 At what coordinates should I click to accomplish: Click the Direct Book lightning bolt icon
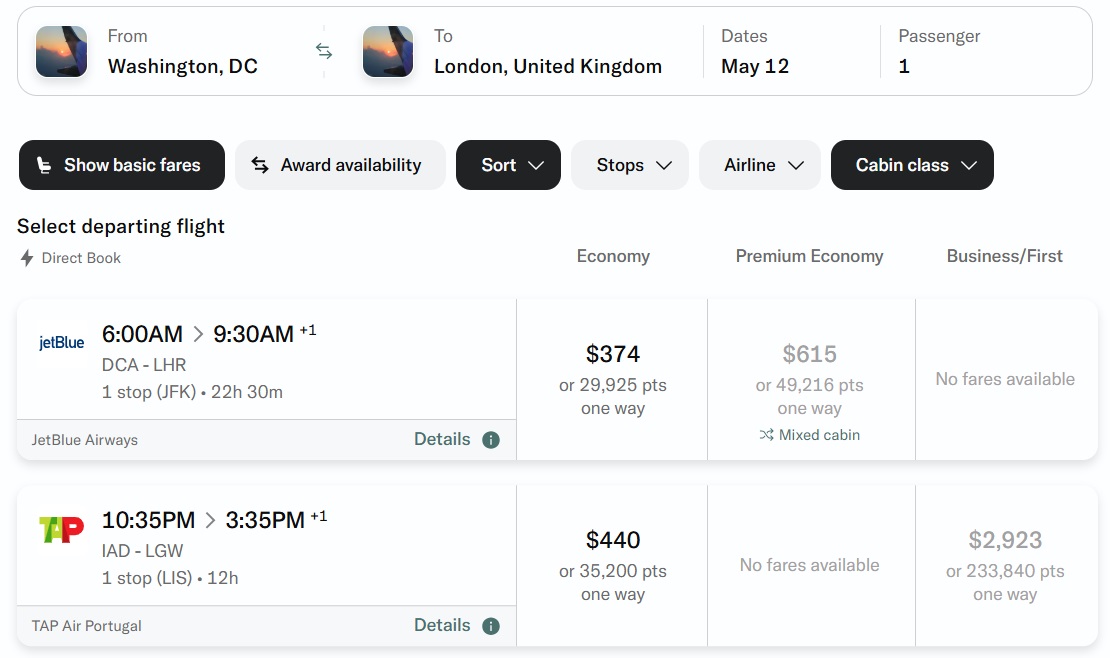point(27,257)
